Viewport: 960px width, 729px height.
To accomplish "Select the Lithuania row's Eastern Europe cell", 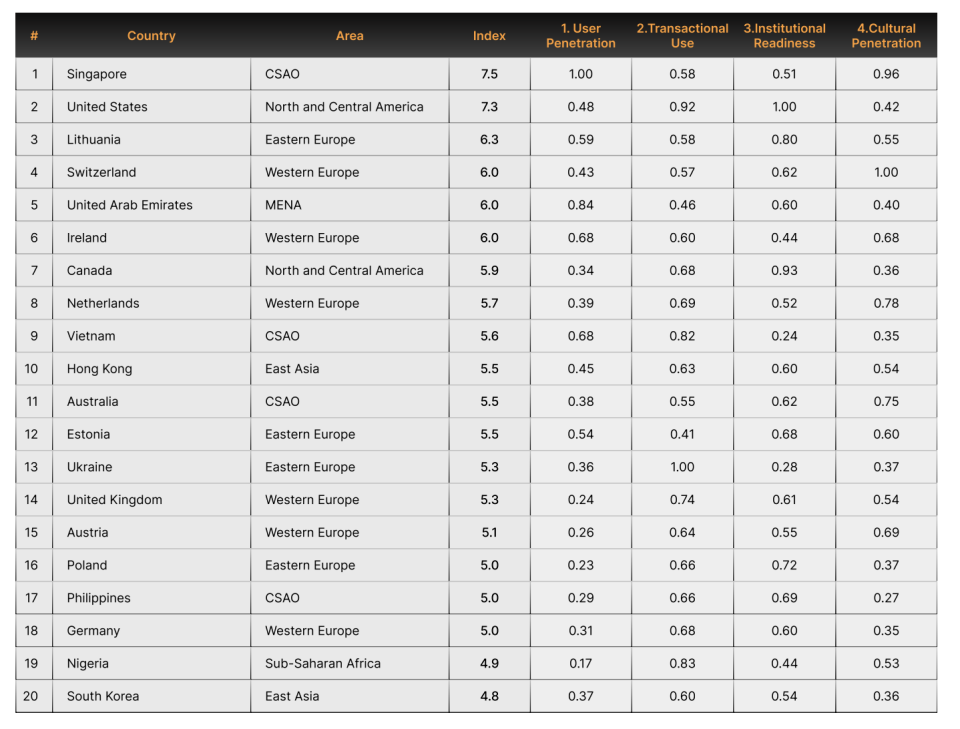I will click(310, 140).
